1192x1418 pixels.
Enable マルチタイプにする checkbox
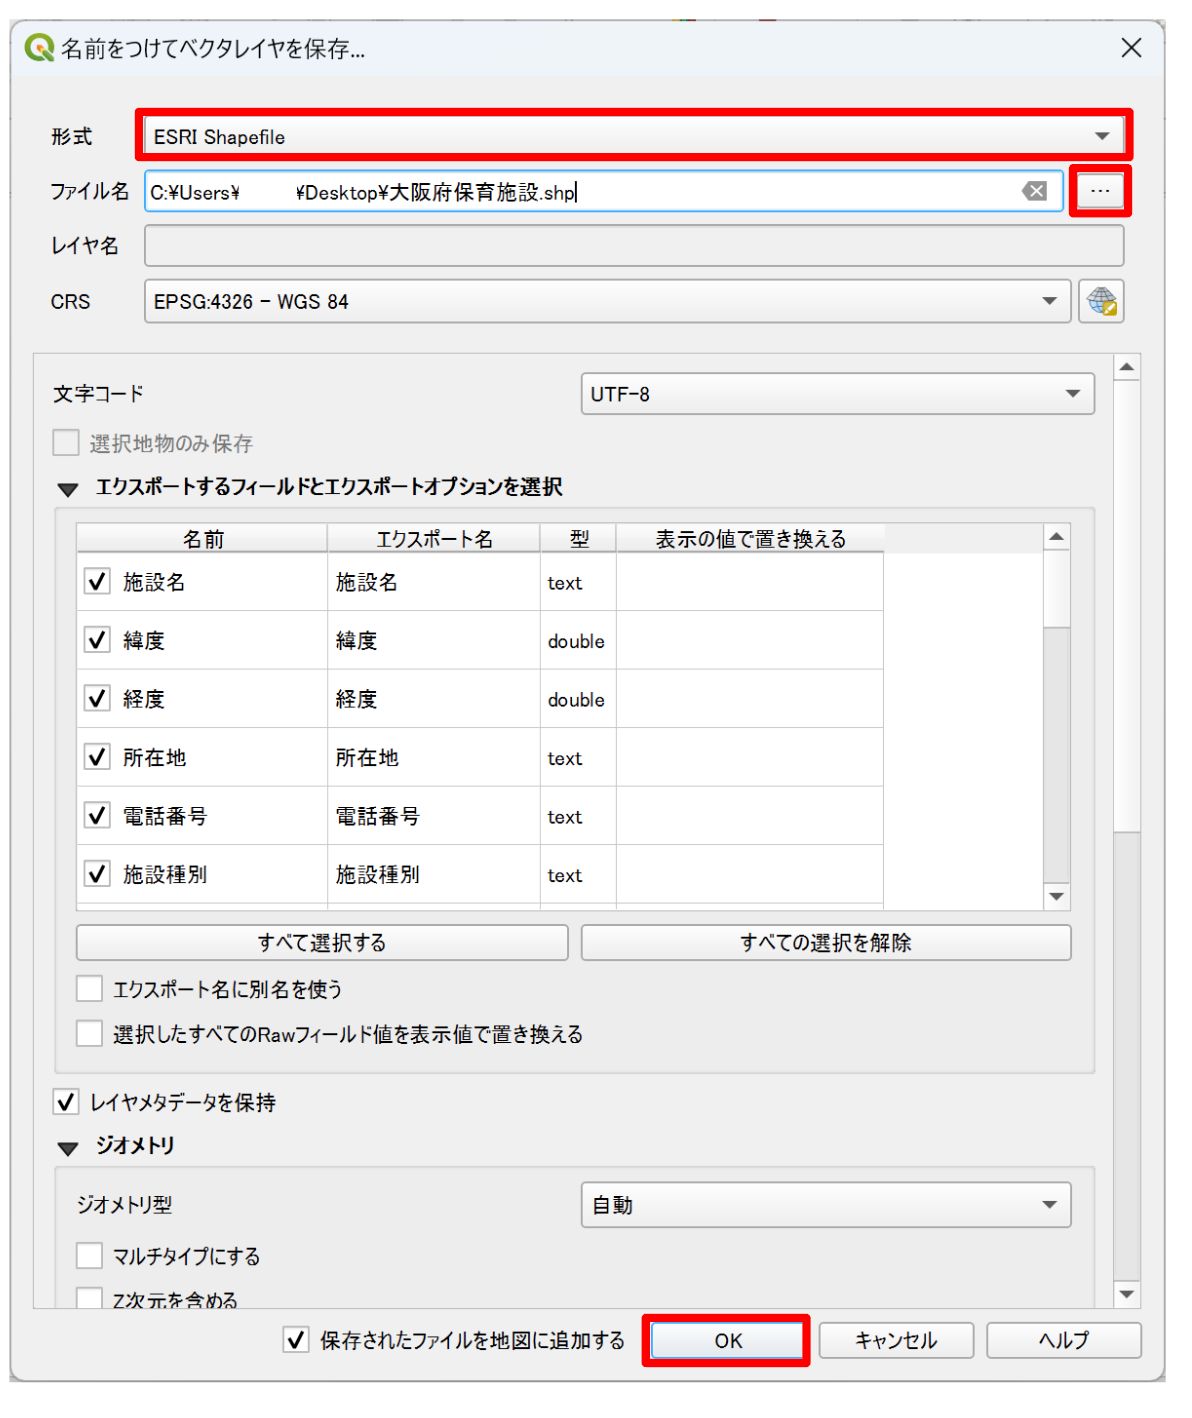(x=90, y=1256)
